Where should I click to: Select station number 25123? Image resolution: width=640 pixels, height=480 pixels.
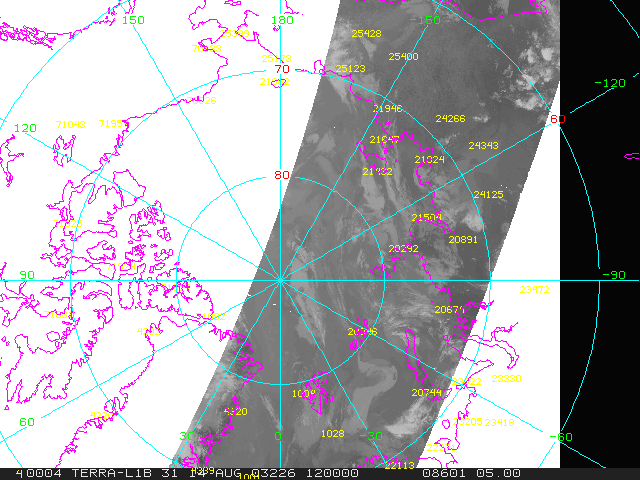click(350, 69)
